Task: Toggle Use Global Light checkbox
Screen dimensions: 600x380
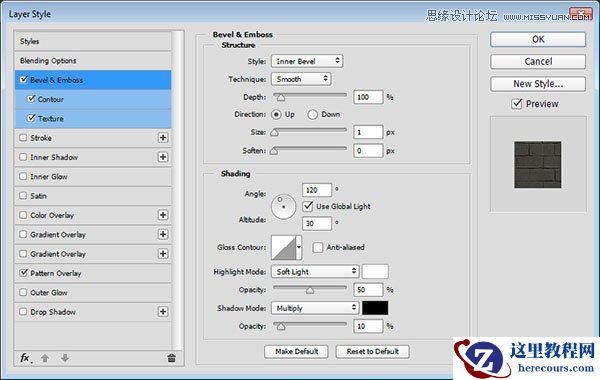Action: tap(308, 206)
